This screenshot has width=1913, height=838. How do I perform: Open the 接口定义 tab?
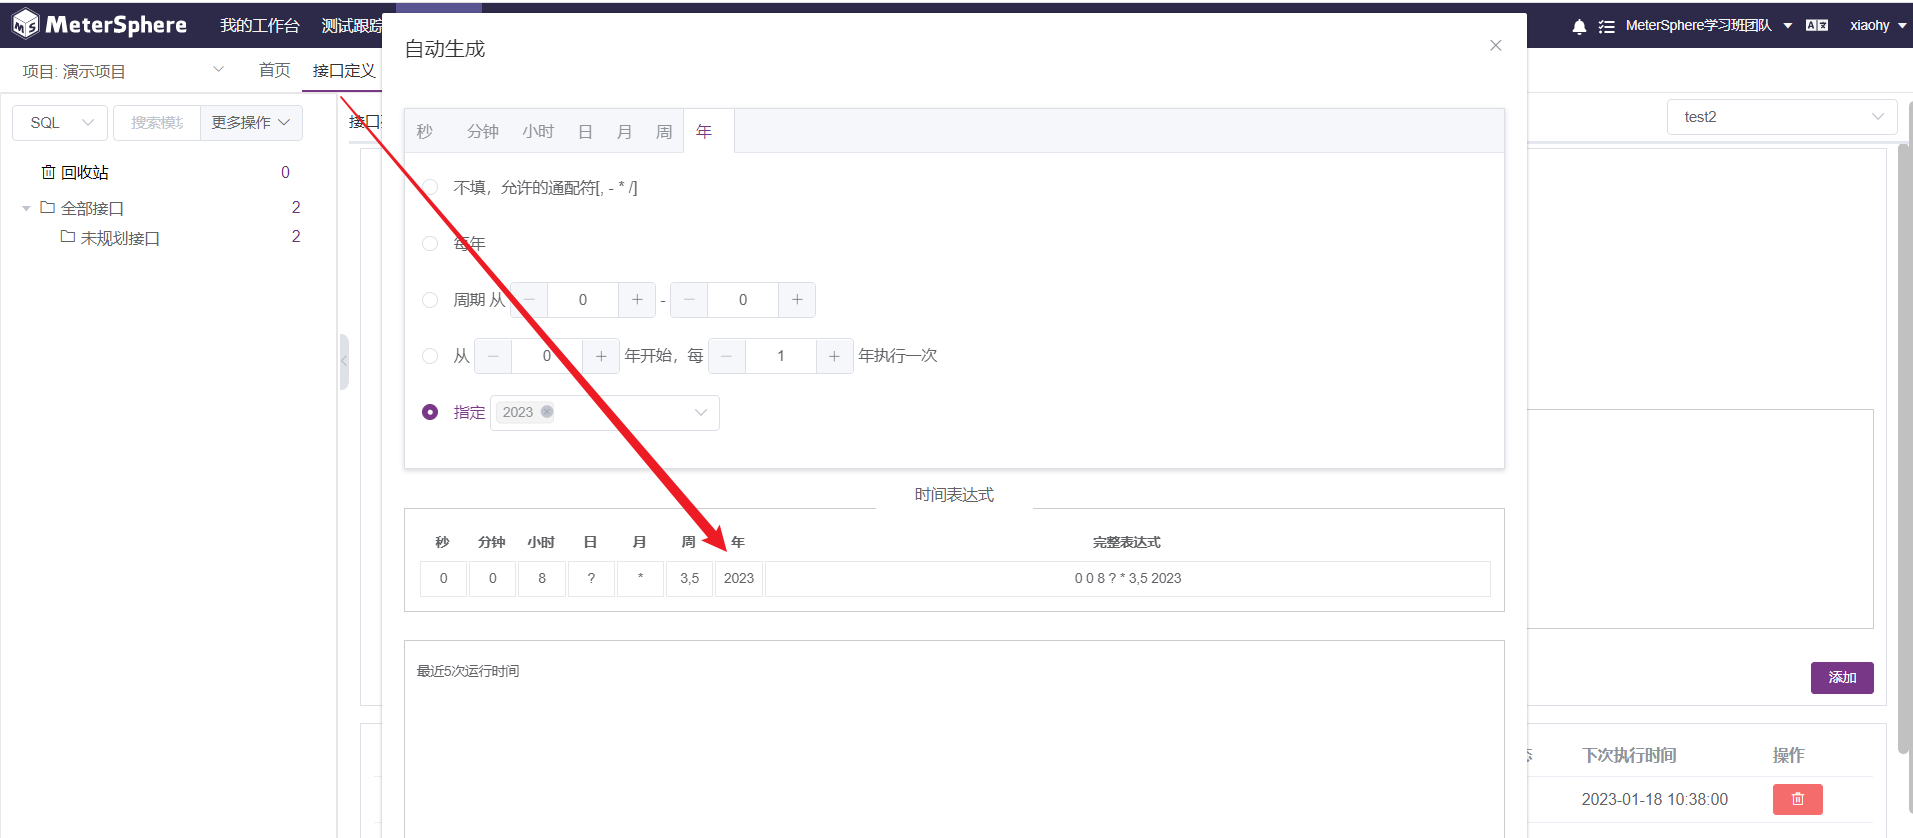point(343,71)
